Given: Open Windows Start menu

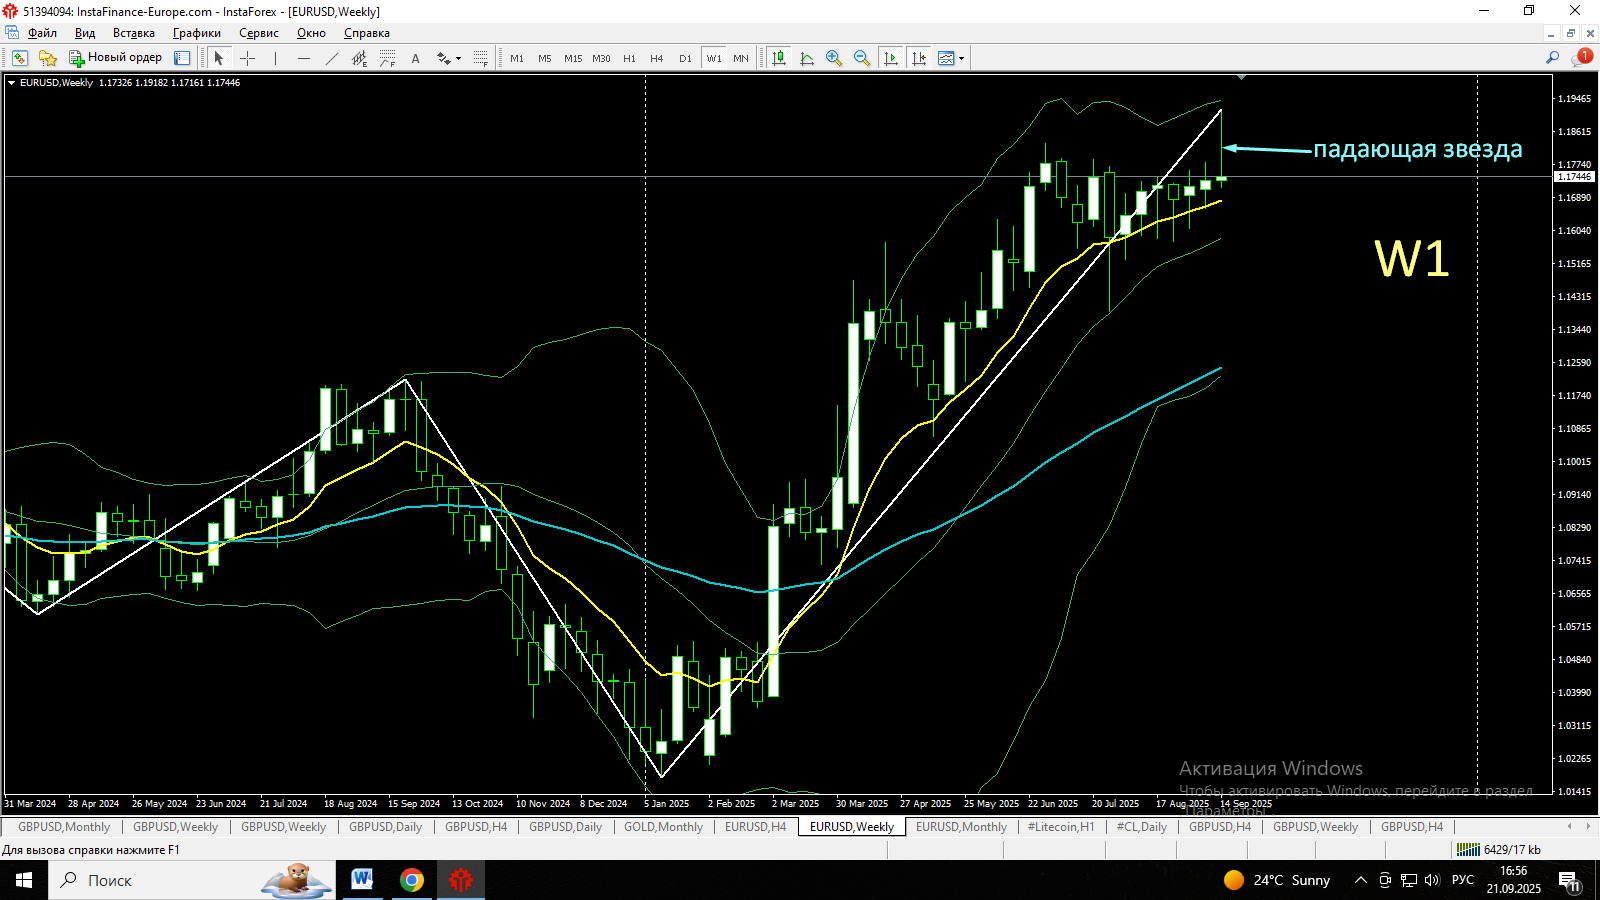Looking at the screenshot, I should coord(24,880).
